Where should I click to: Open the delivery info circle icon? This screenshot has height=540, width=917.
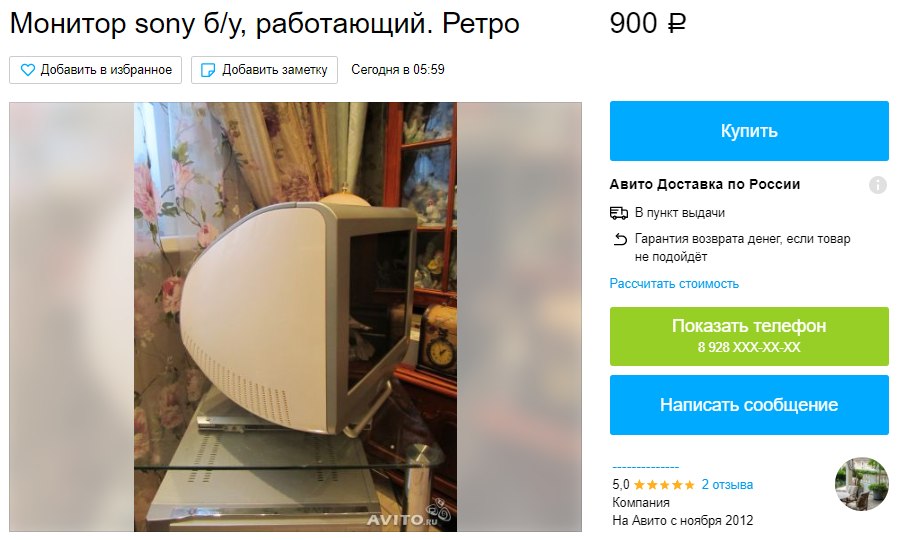click(x=877, y=185)
